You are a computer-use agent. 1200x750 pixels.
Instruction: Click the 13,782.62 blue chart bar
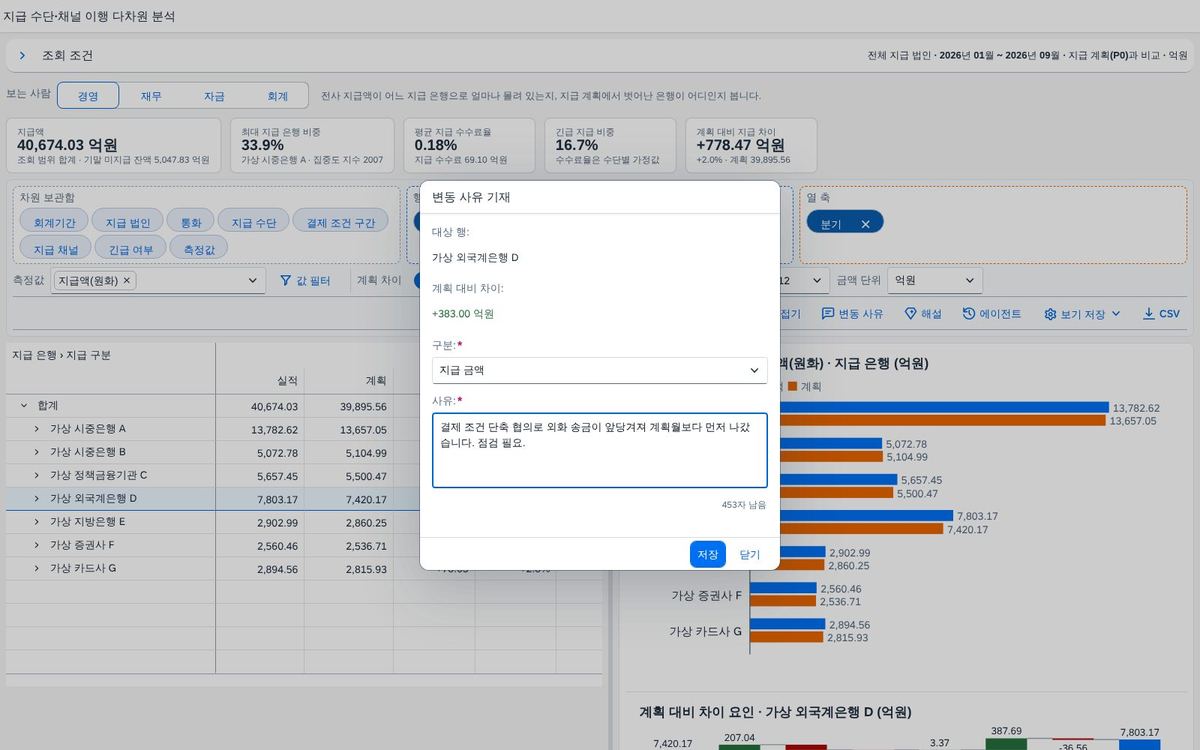(x=945, y=408)
